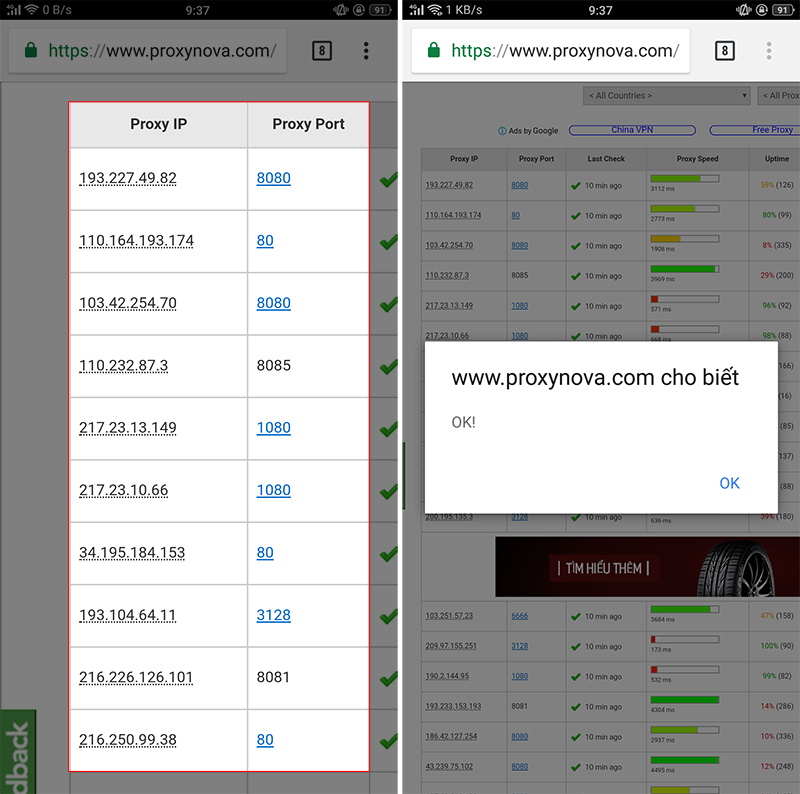Tap uptime value 59% (126)
This screenshot has width=800, height=794.
[777, 185]
